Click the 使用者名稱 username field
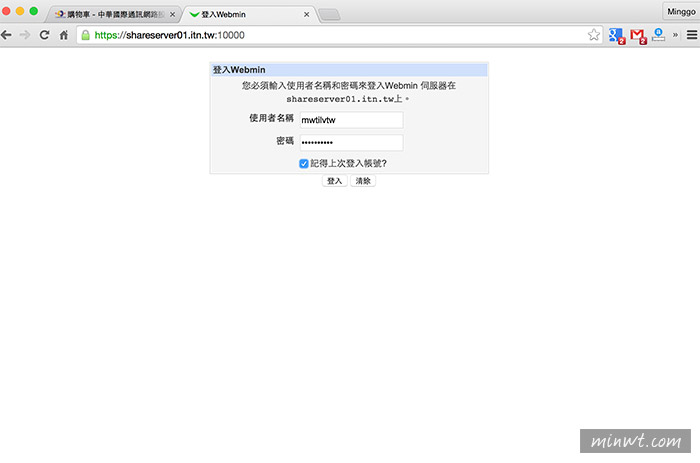This screenshot has height=463, width=700. pos(351,120)
